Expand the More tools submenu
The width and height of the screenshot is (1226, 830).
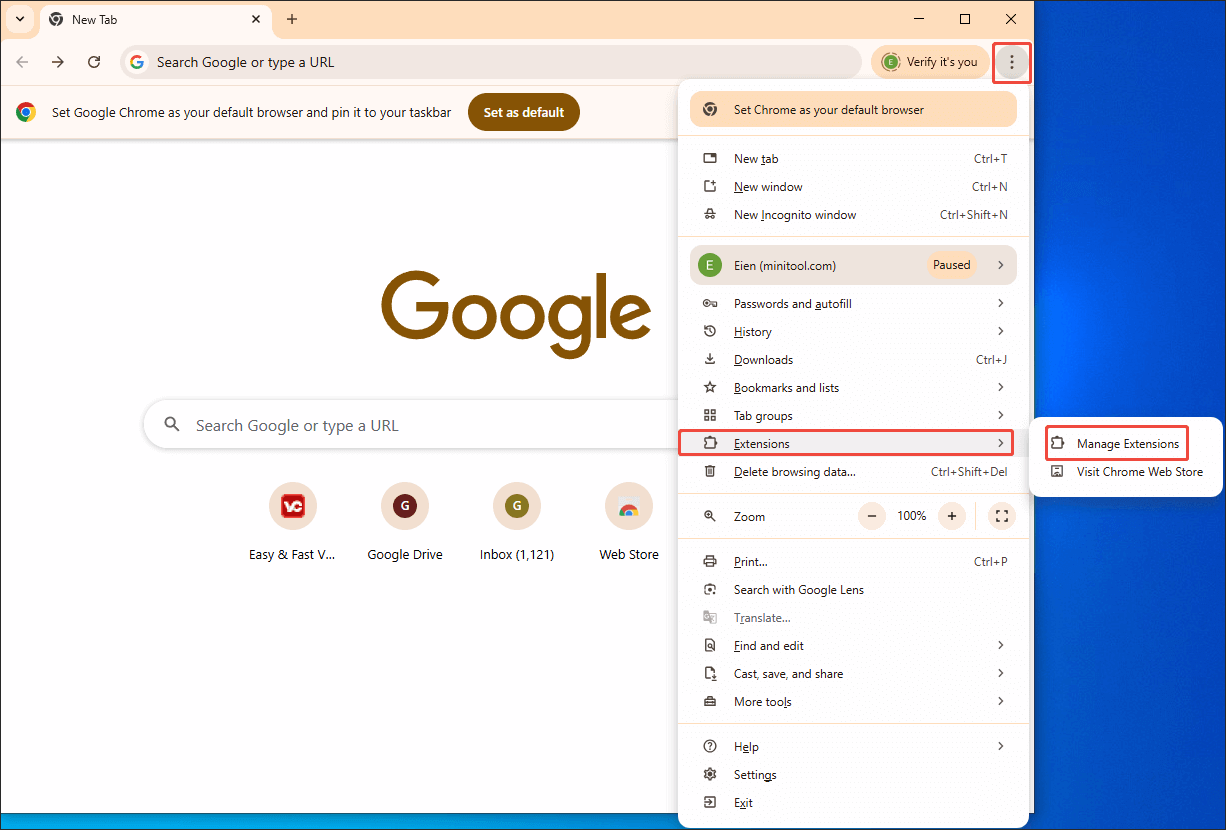[763, 701]
